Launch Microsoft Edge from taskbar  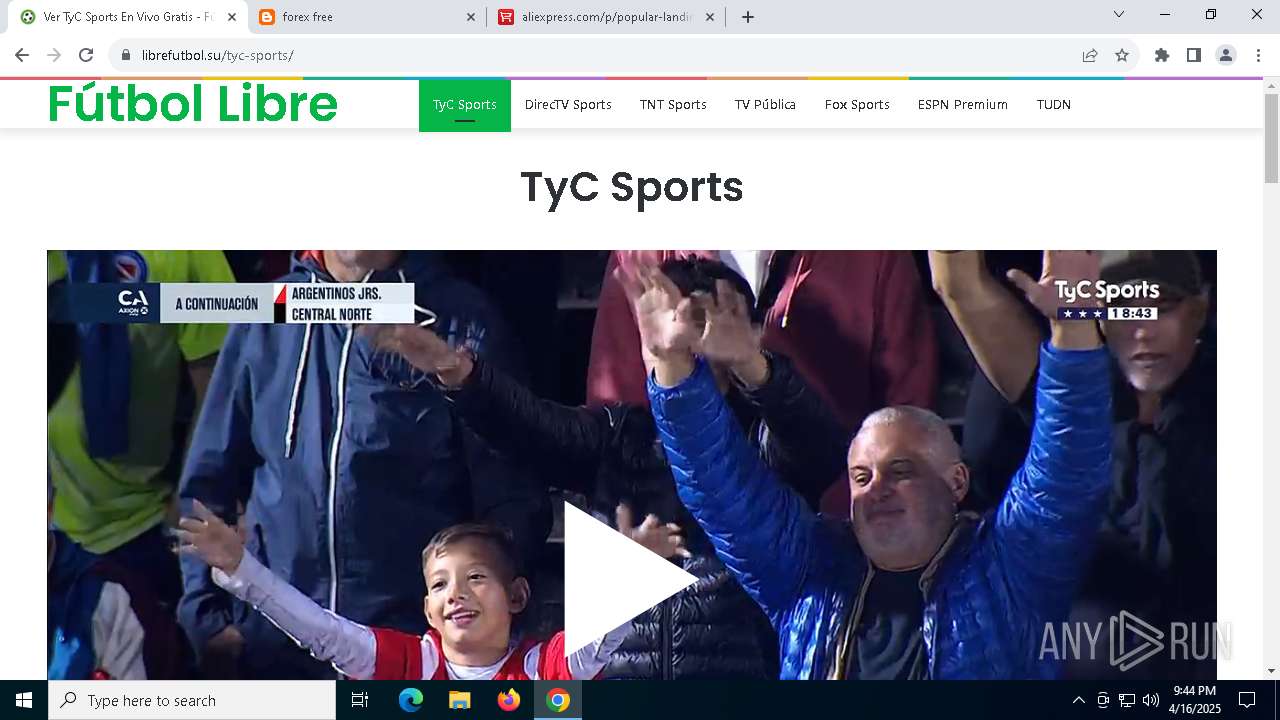pos(411,700)
